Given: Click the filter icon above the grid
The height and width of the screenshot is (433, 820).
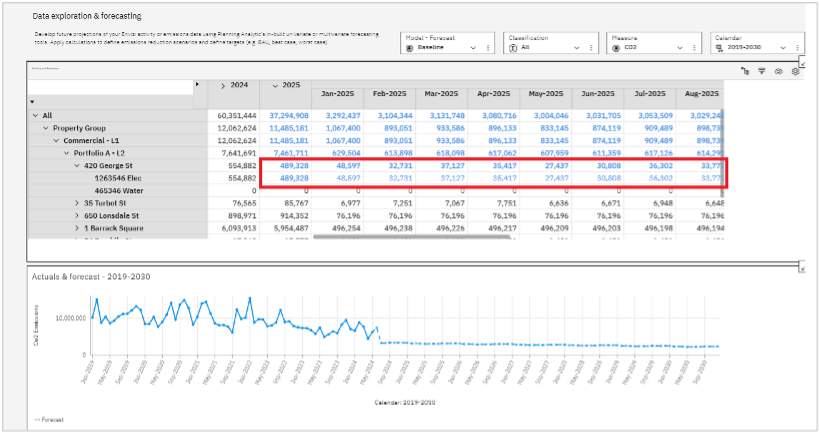Looking at the screenshot, I should click(x=762, y=71).
